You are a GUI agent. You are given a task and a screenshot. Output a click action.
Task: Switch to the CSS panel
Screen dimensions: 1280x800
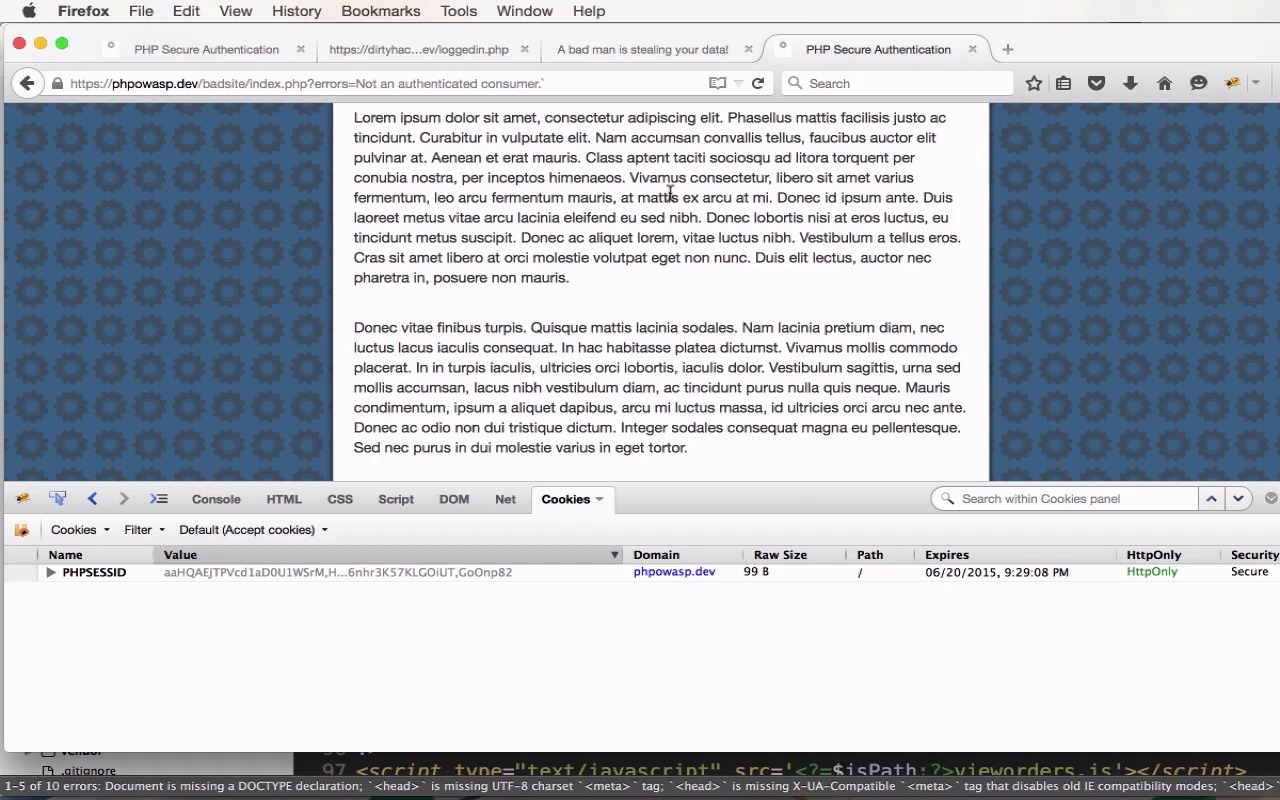(340, 499)
